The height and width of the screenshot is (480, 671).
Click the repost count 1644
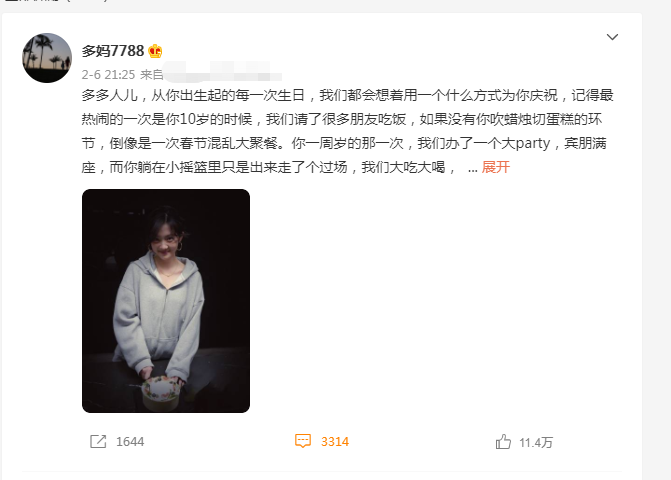[130, 442]
